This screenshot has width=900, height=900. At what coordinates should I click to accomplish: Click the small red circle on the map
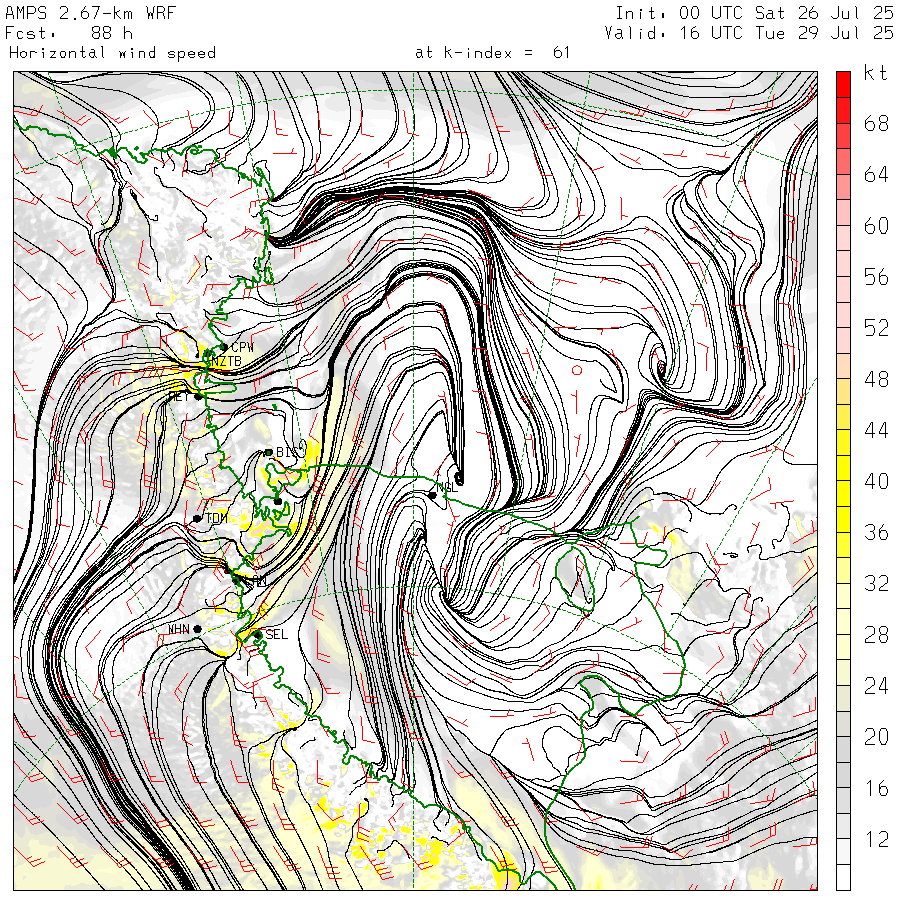point(577,370)
